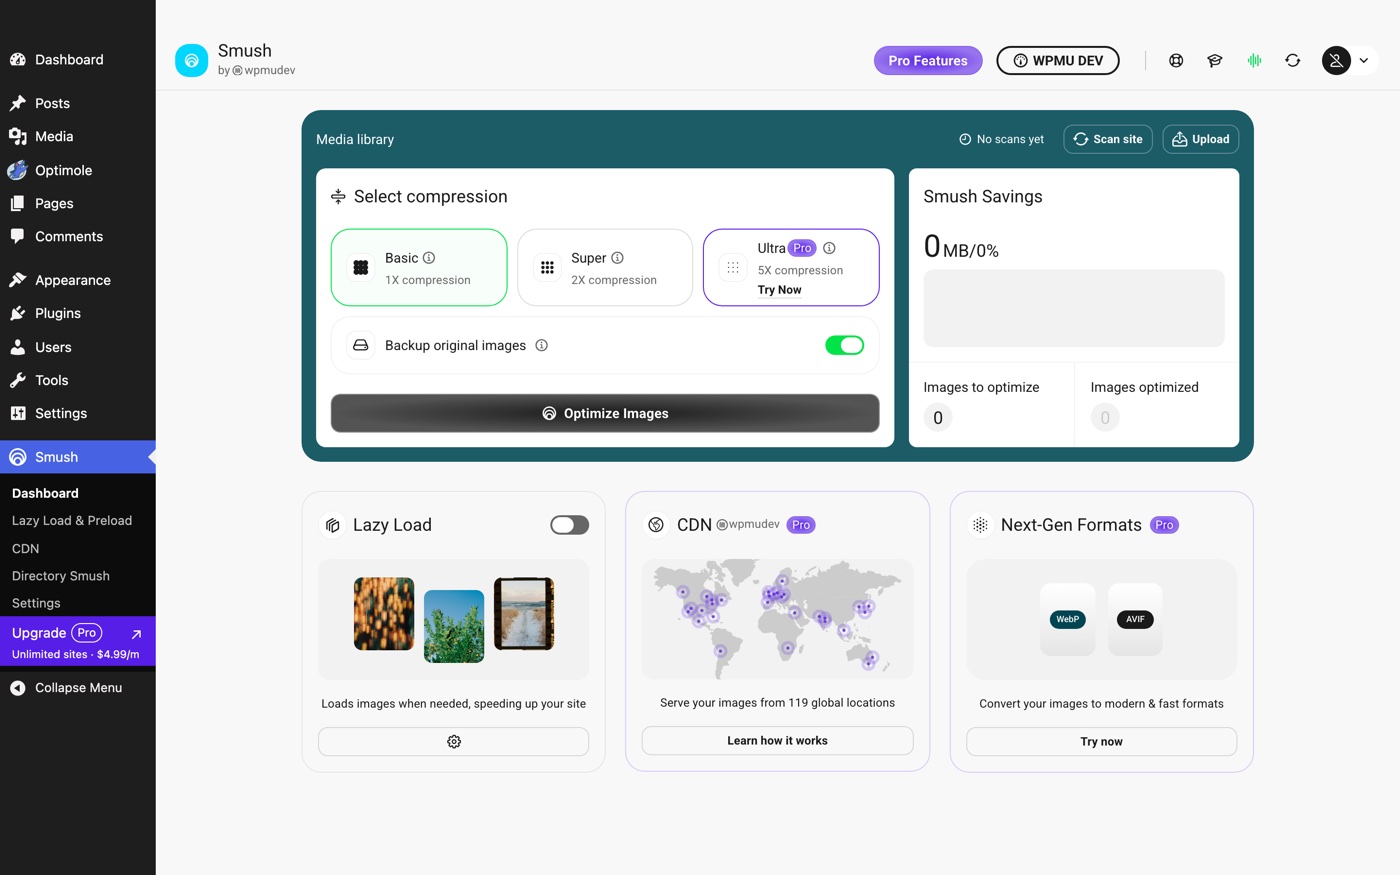Click the Lazy Load card icon
Viewport: 1400px width, 875px height.
coord(333,525)
